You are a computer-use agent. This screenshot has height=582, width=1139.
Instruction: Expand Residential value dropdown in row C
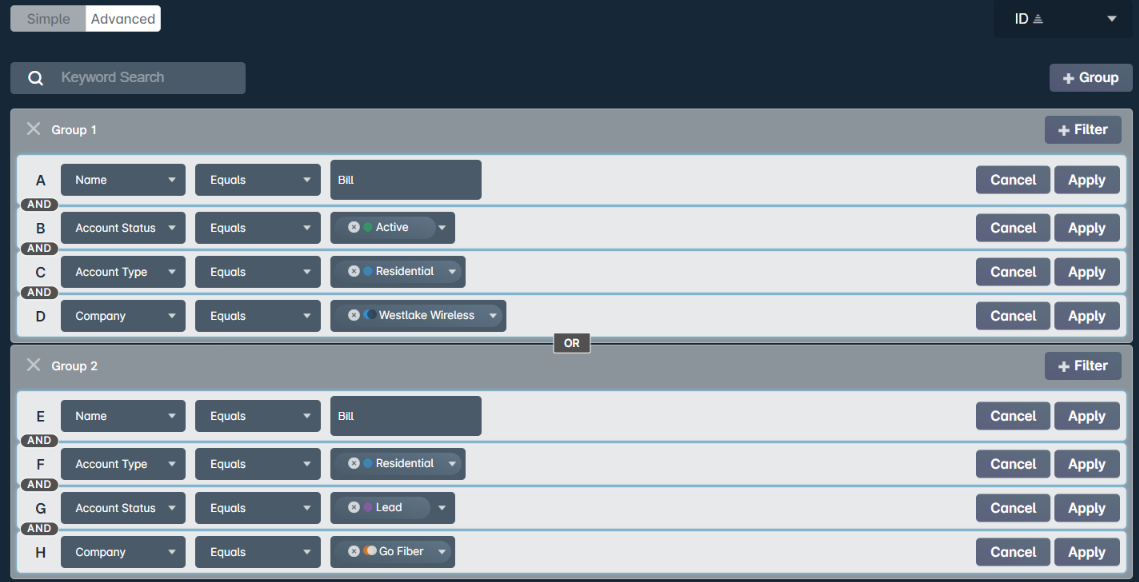pos(453,272)
